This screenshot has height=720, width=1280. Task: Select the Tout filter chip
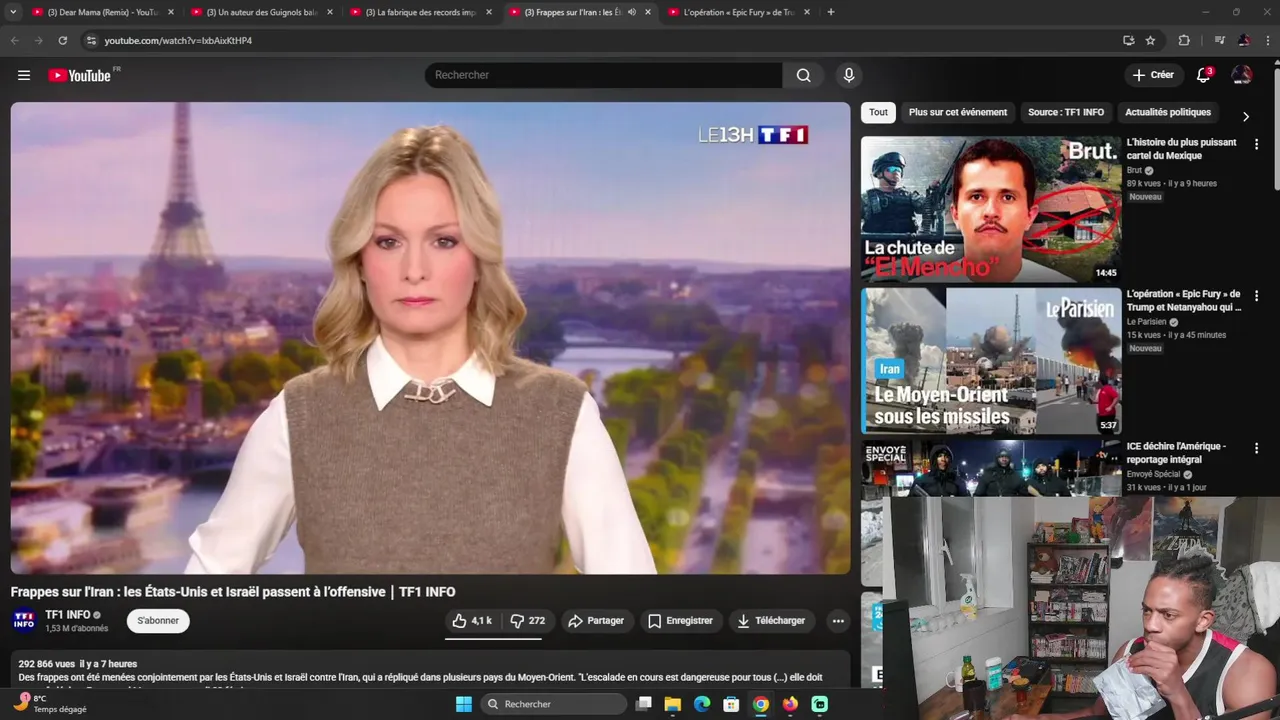(x=878, y=112)
